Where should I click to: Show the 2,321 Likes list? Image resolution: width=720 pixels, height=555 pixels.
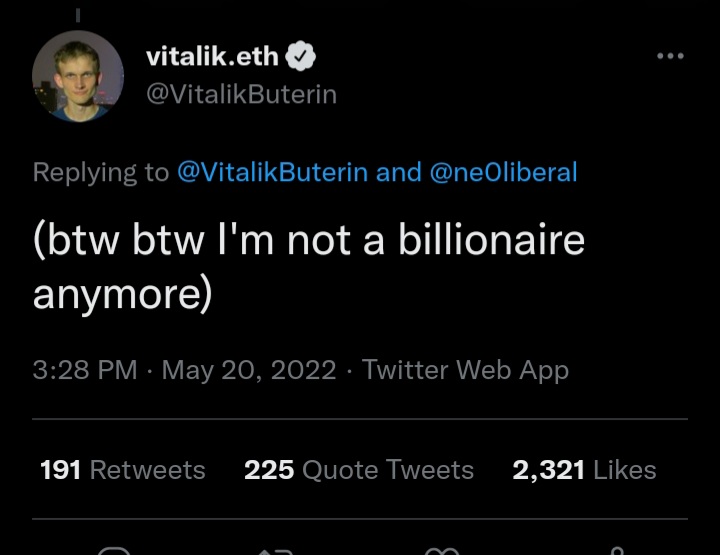click(x=584, y=470)
